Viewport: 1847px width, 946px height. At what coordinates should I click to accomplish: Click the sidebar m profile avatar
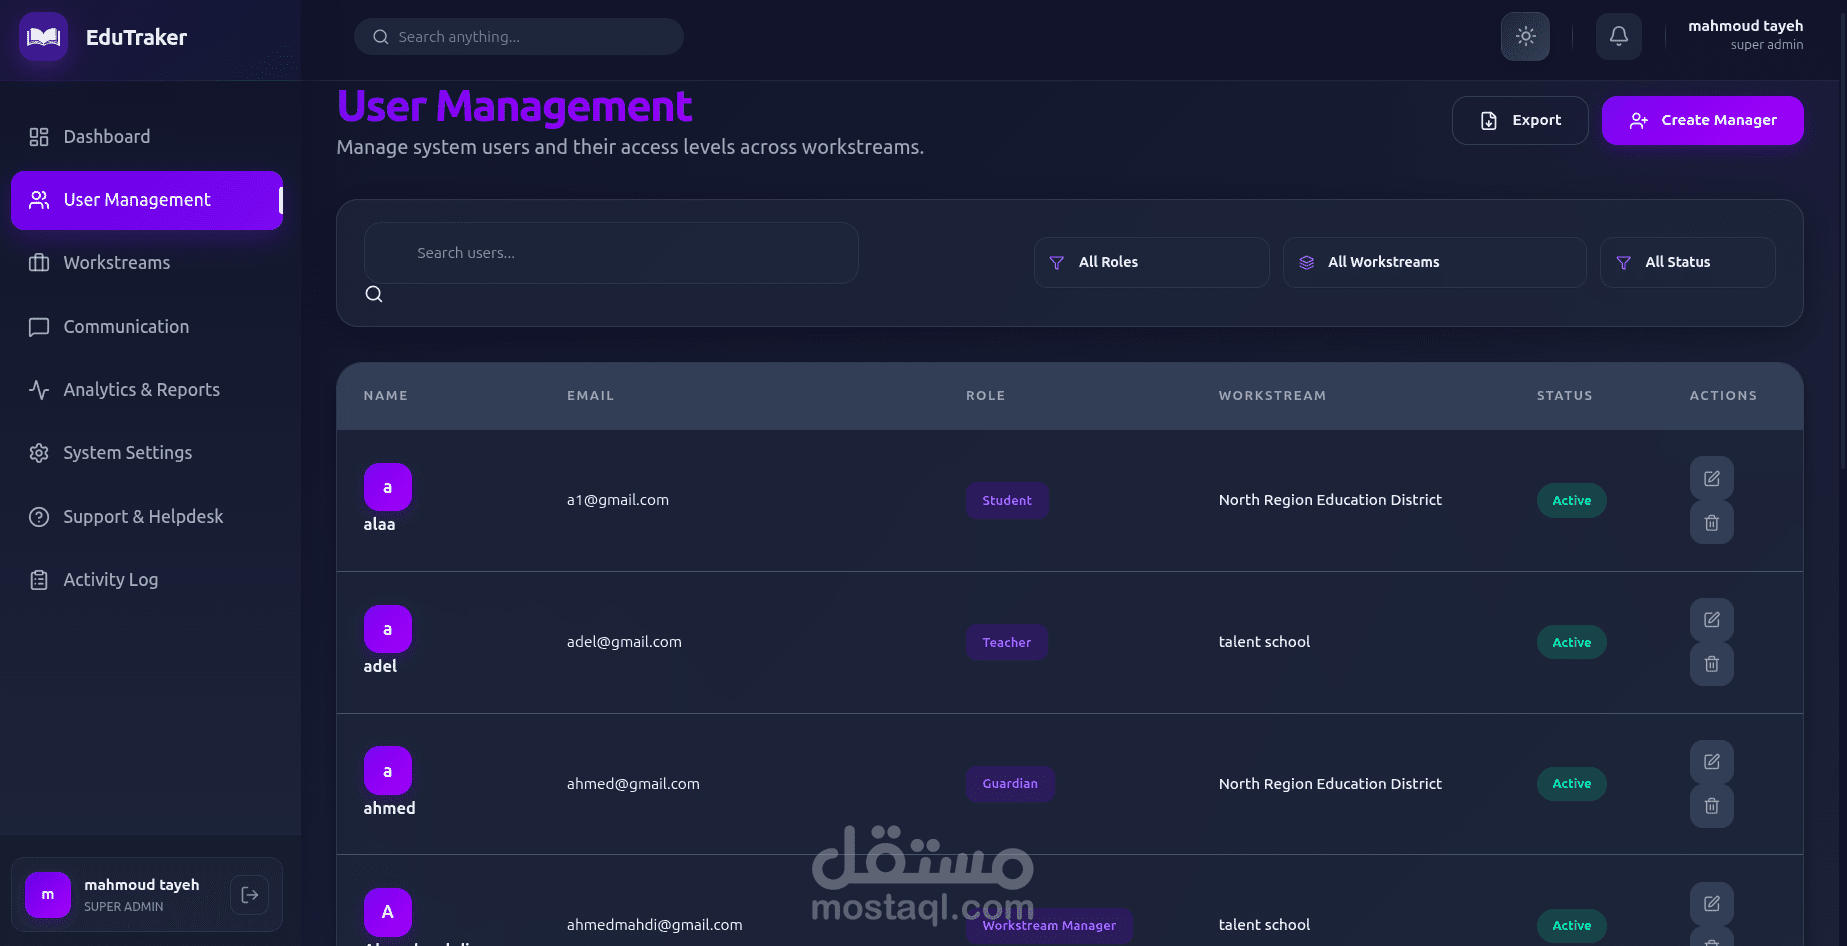coord(48,895)
